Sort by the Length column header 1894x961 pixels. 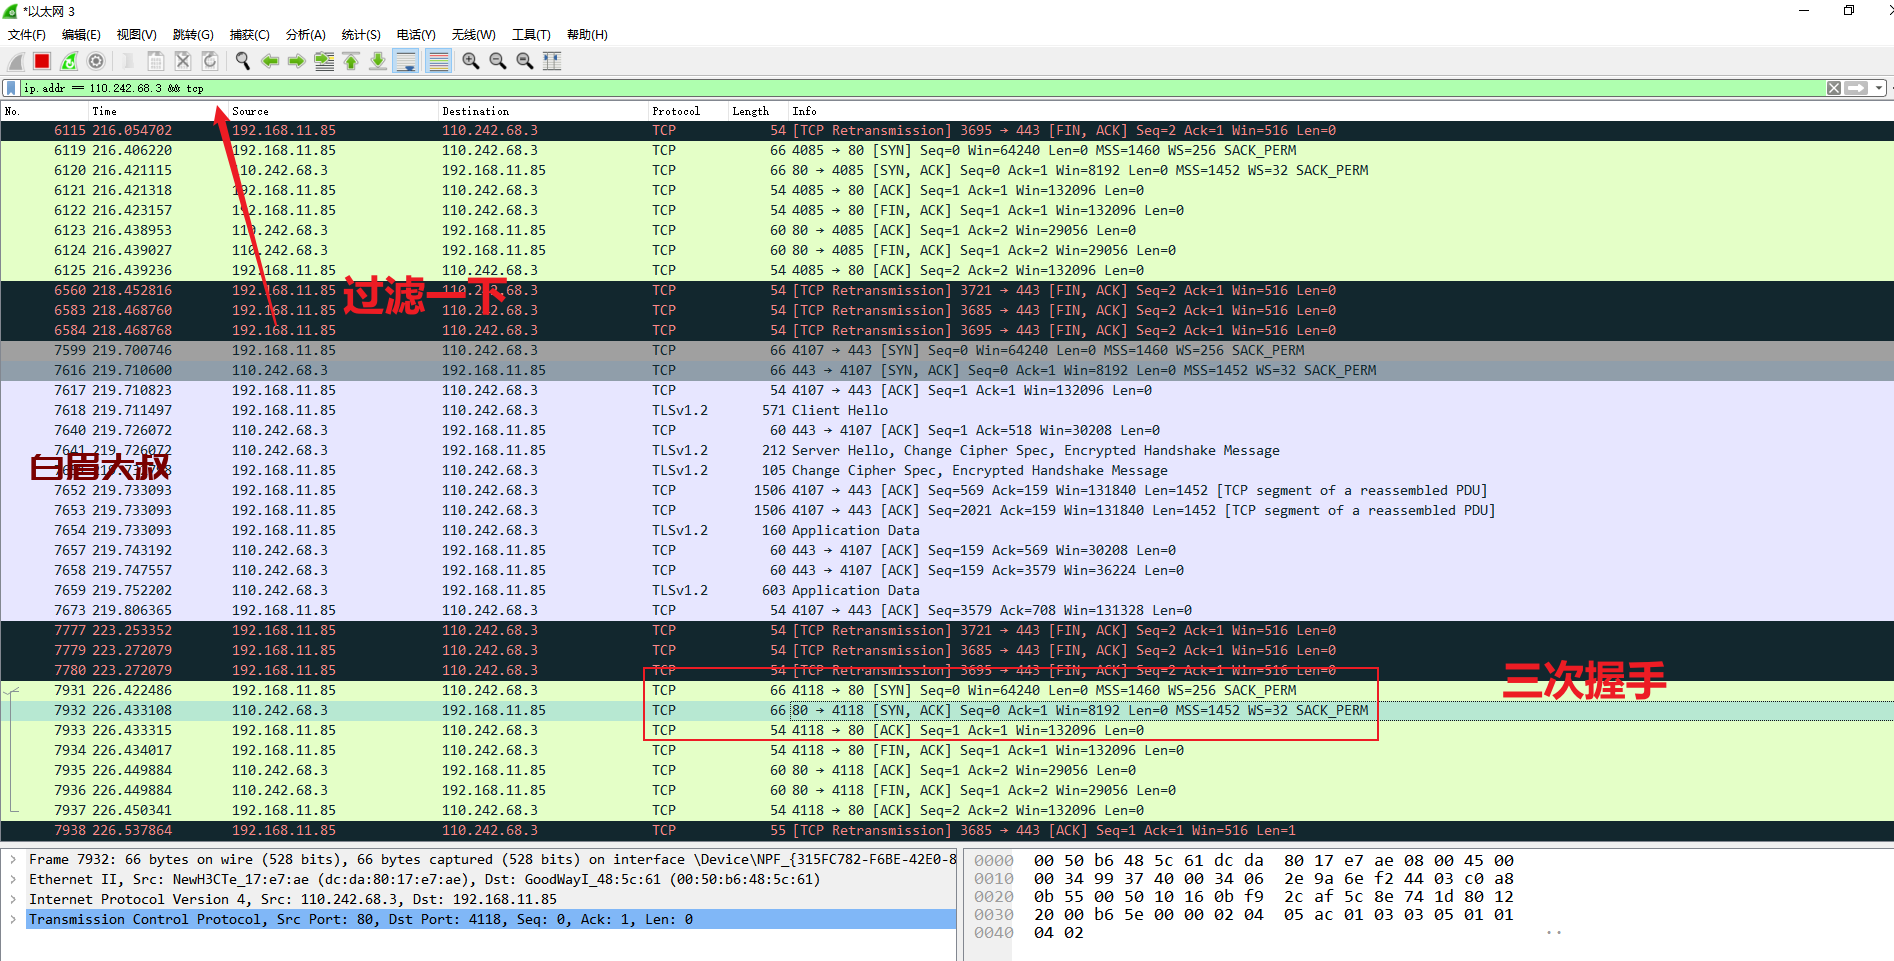click(758, 111)
